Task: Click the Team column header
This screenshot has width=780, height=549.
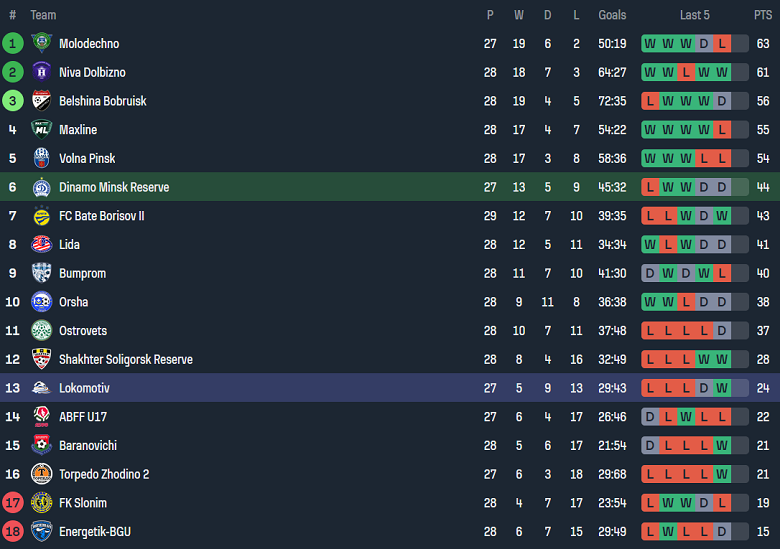Action: (43, 15)
